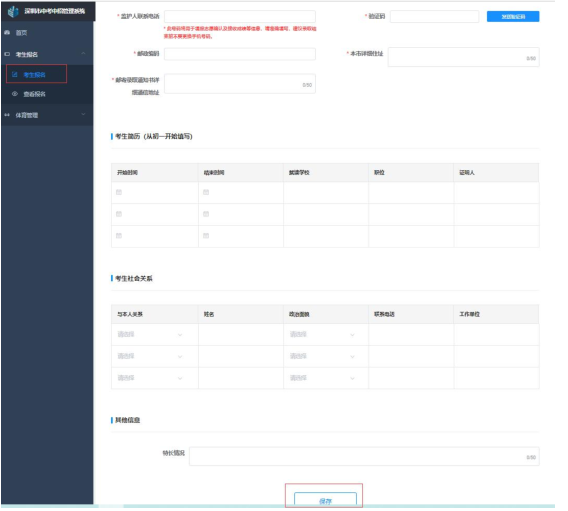This screenshot has width=568, height=511.
Task: Open first 政治面貌 dropdown
Action: [322, 335]
